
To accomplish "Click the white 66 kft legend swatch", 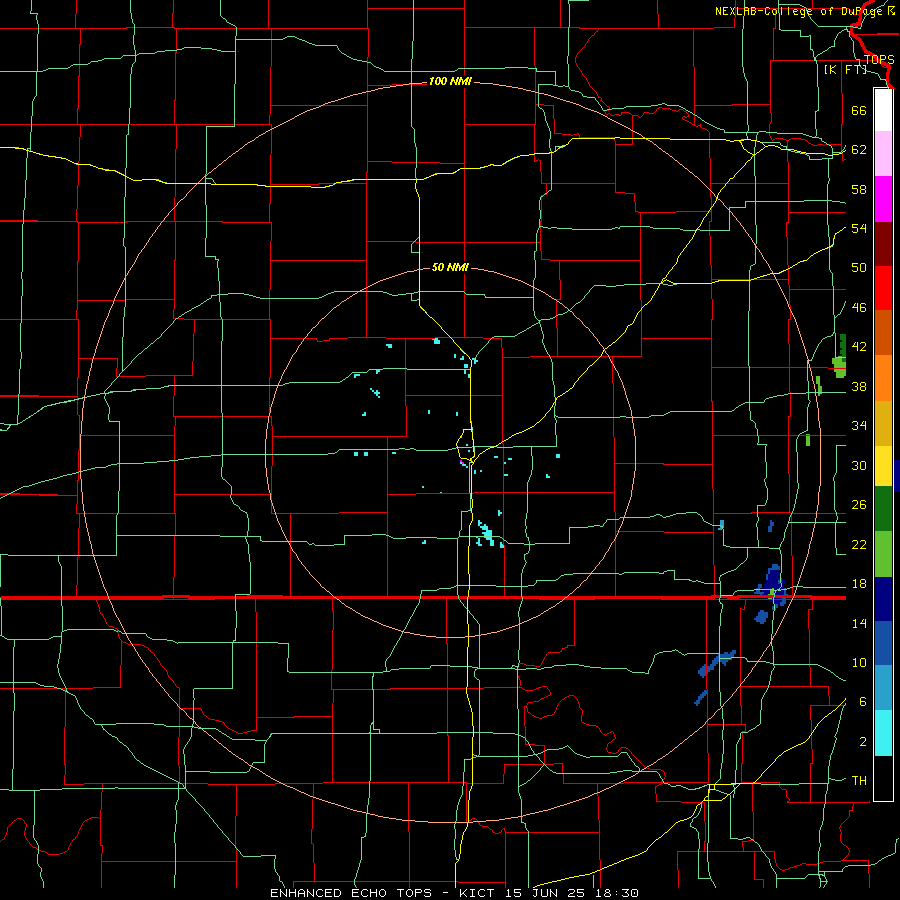I will [x=883, y=110].
